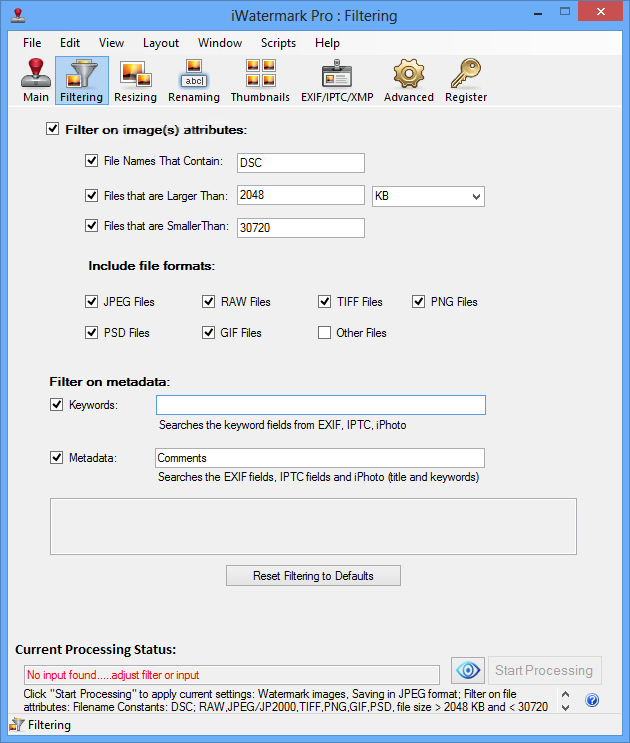
Task: Click the Filtering icon in status bar
Action: (x=17, y=725)
